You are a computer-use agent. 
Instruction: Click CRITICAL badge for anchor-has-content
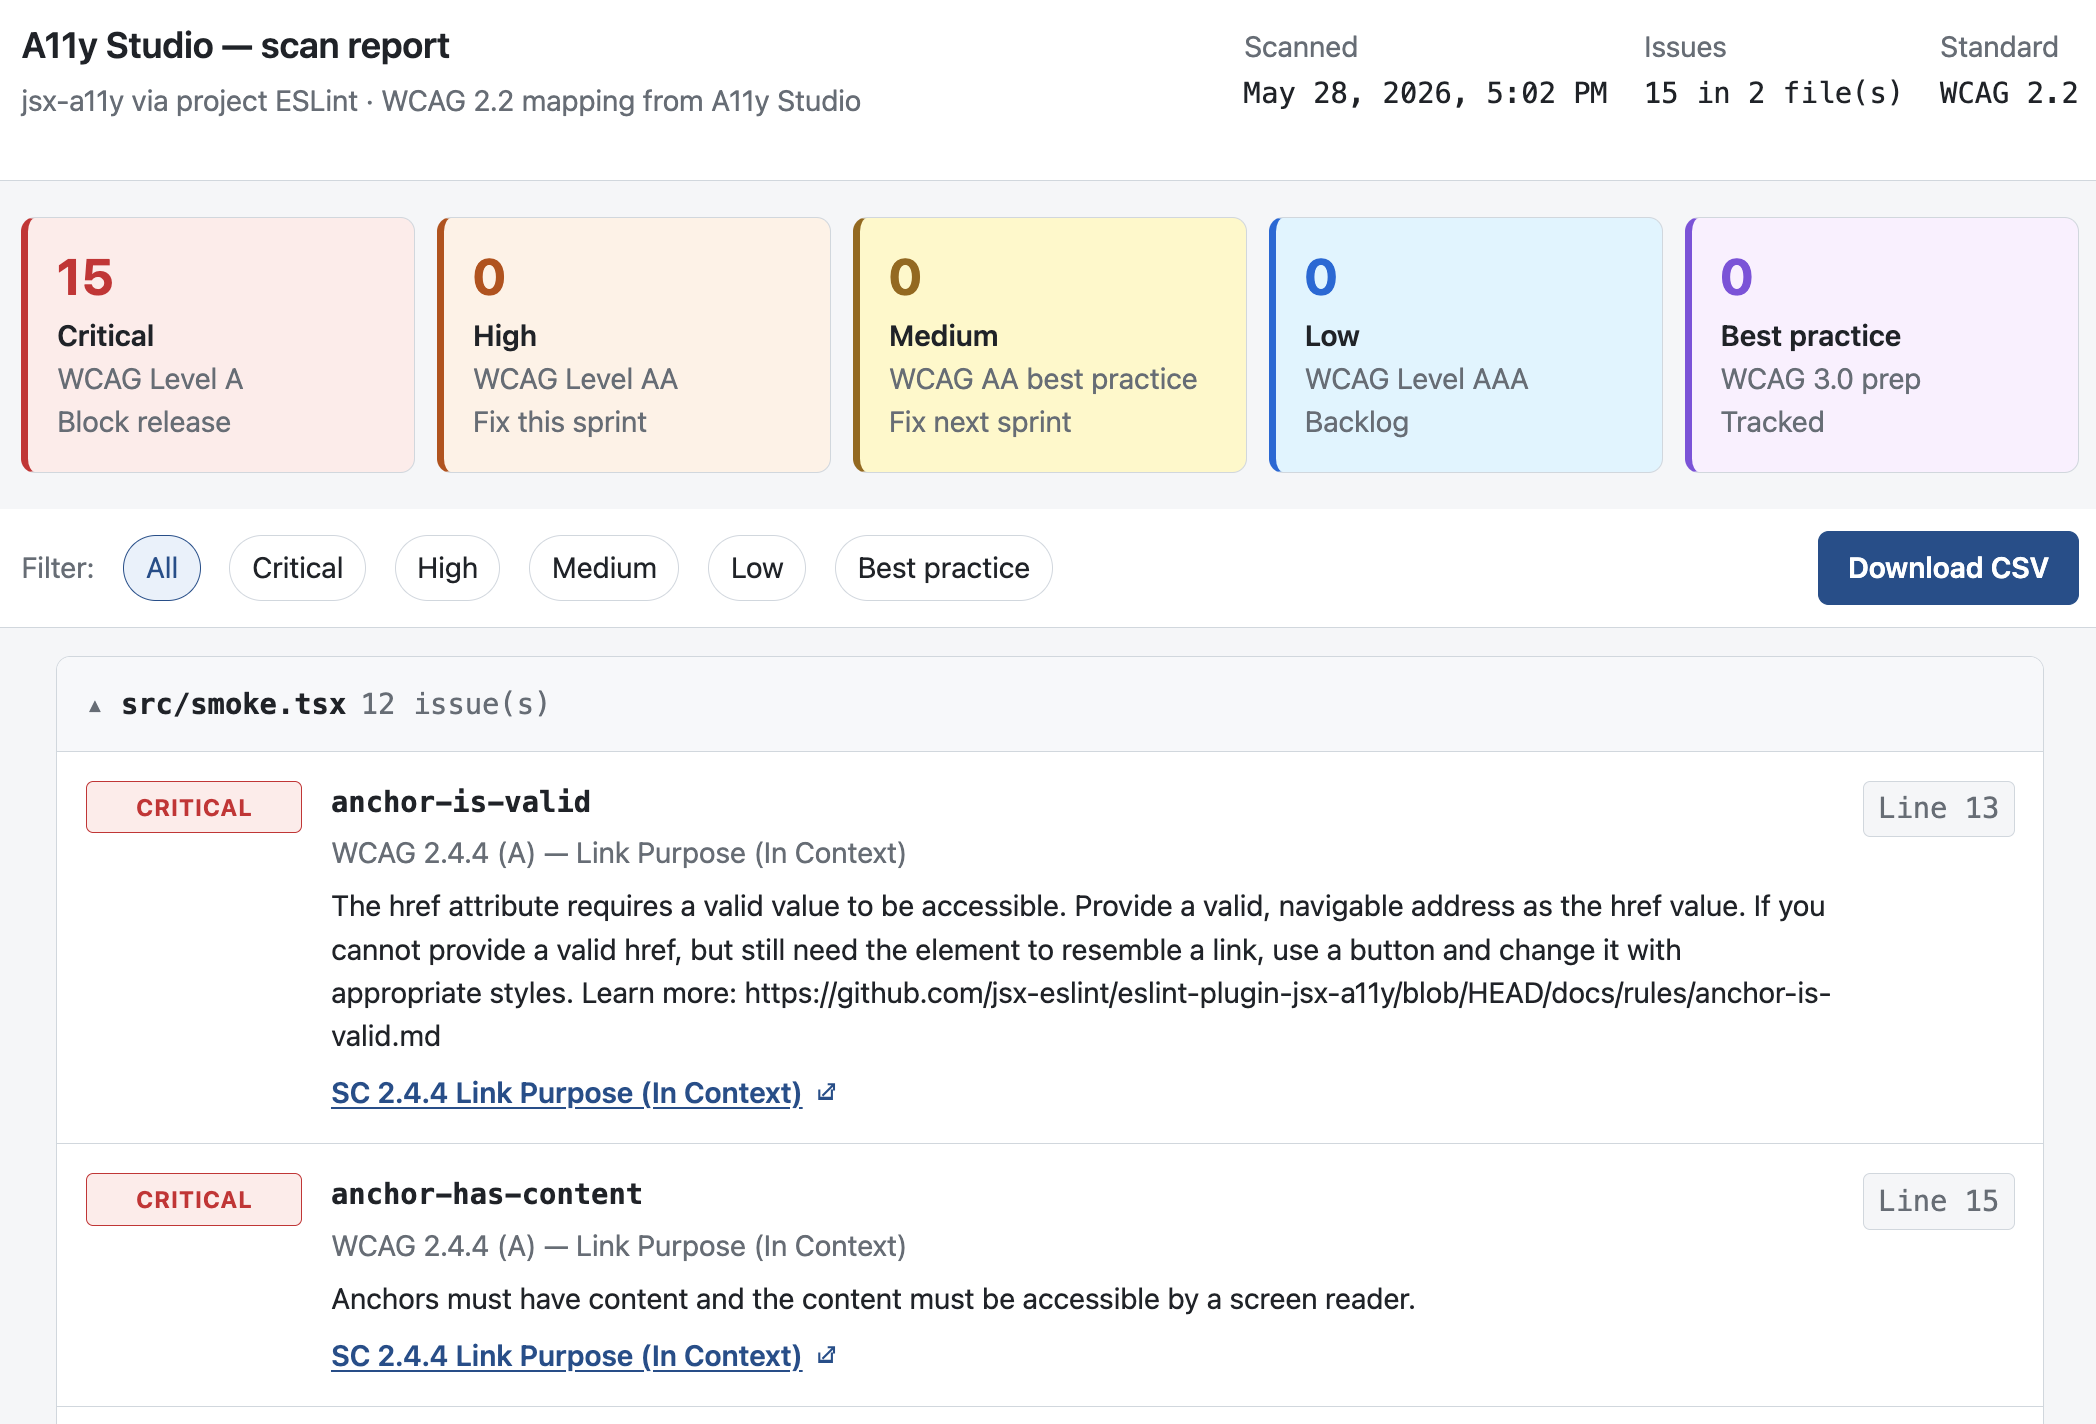tap(194, 1199)
